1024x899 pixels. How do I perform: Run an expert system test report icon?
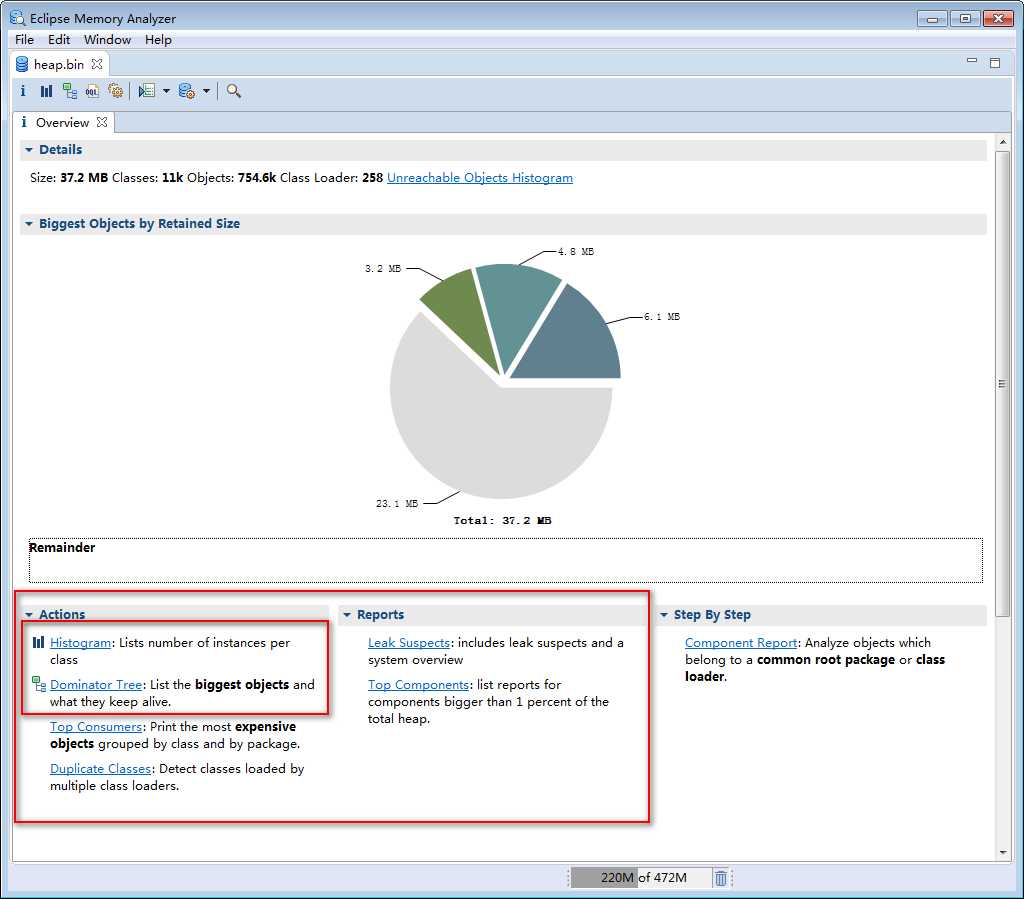(x=147, y=91)
